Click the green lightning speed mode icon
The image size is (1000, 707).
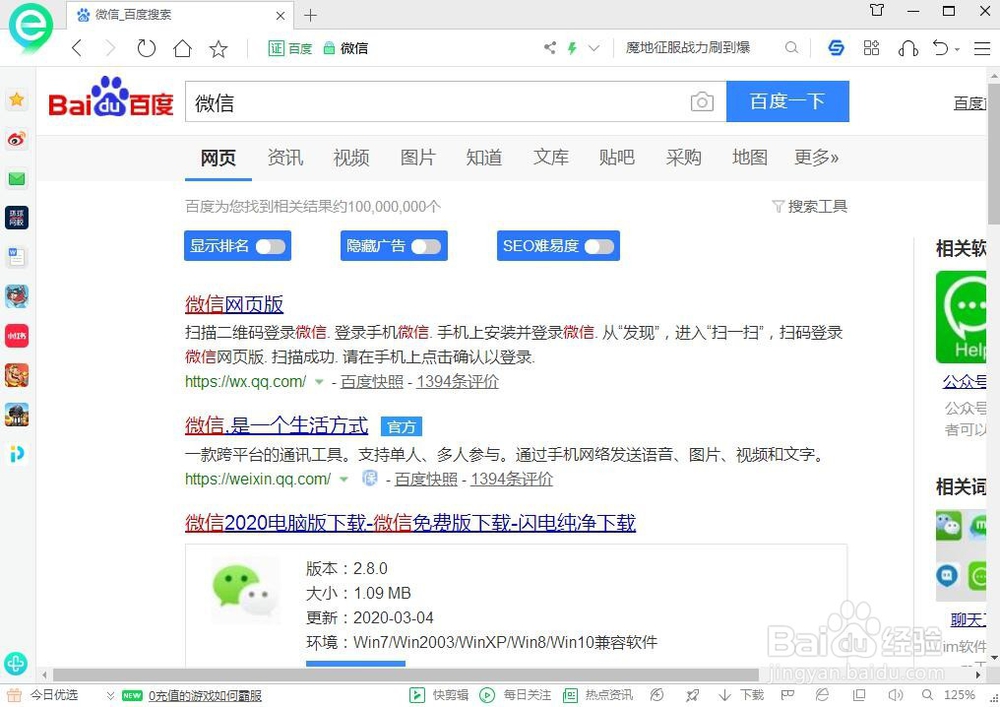pos(572,48)
